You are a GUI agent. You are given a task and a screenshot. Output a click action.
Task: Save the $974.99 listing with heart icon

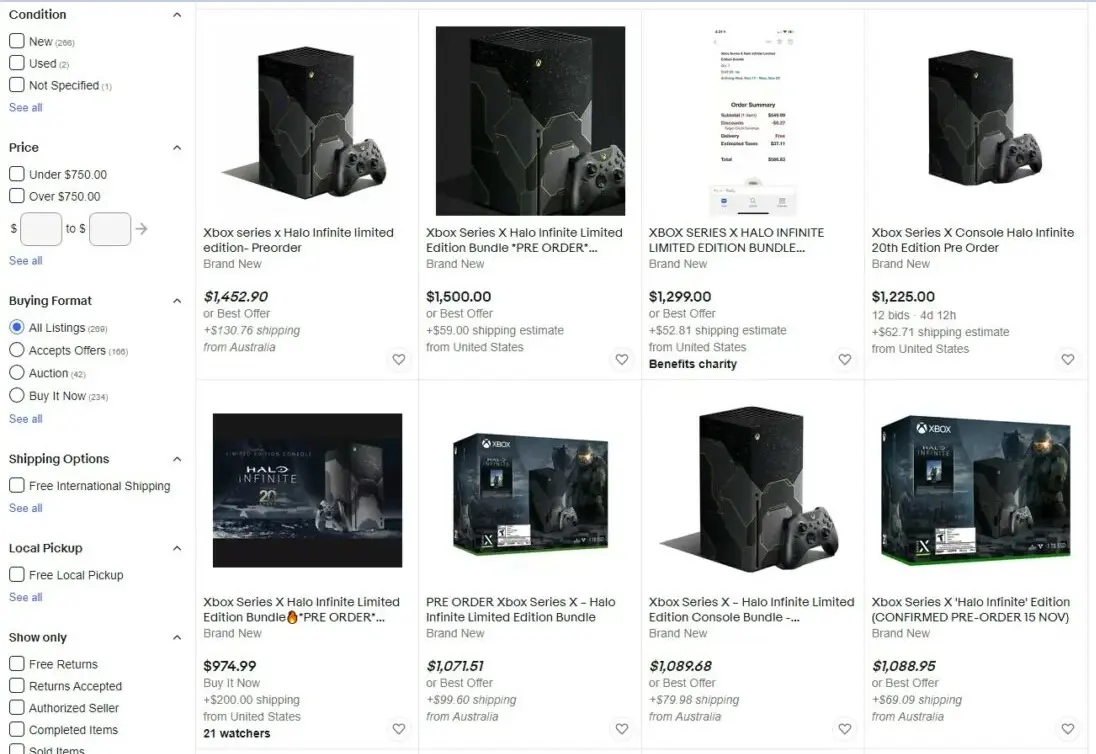398,729
